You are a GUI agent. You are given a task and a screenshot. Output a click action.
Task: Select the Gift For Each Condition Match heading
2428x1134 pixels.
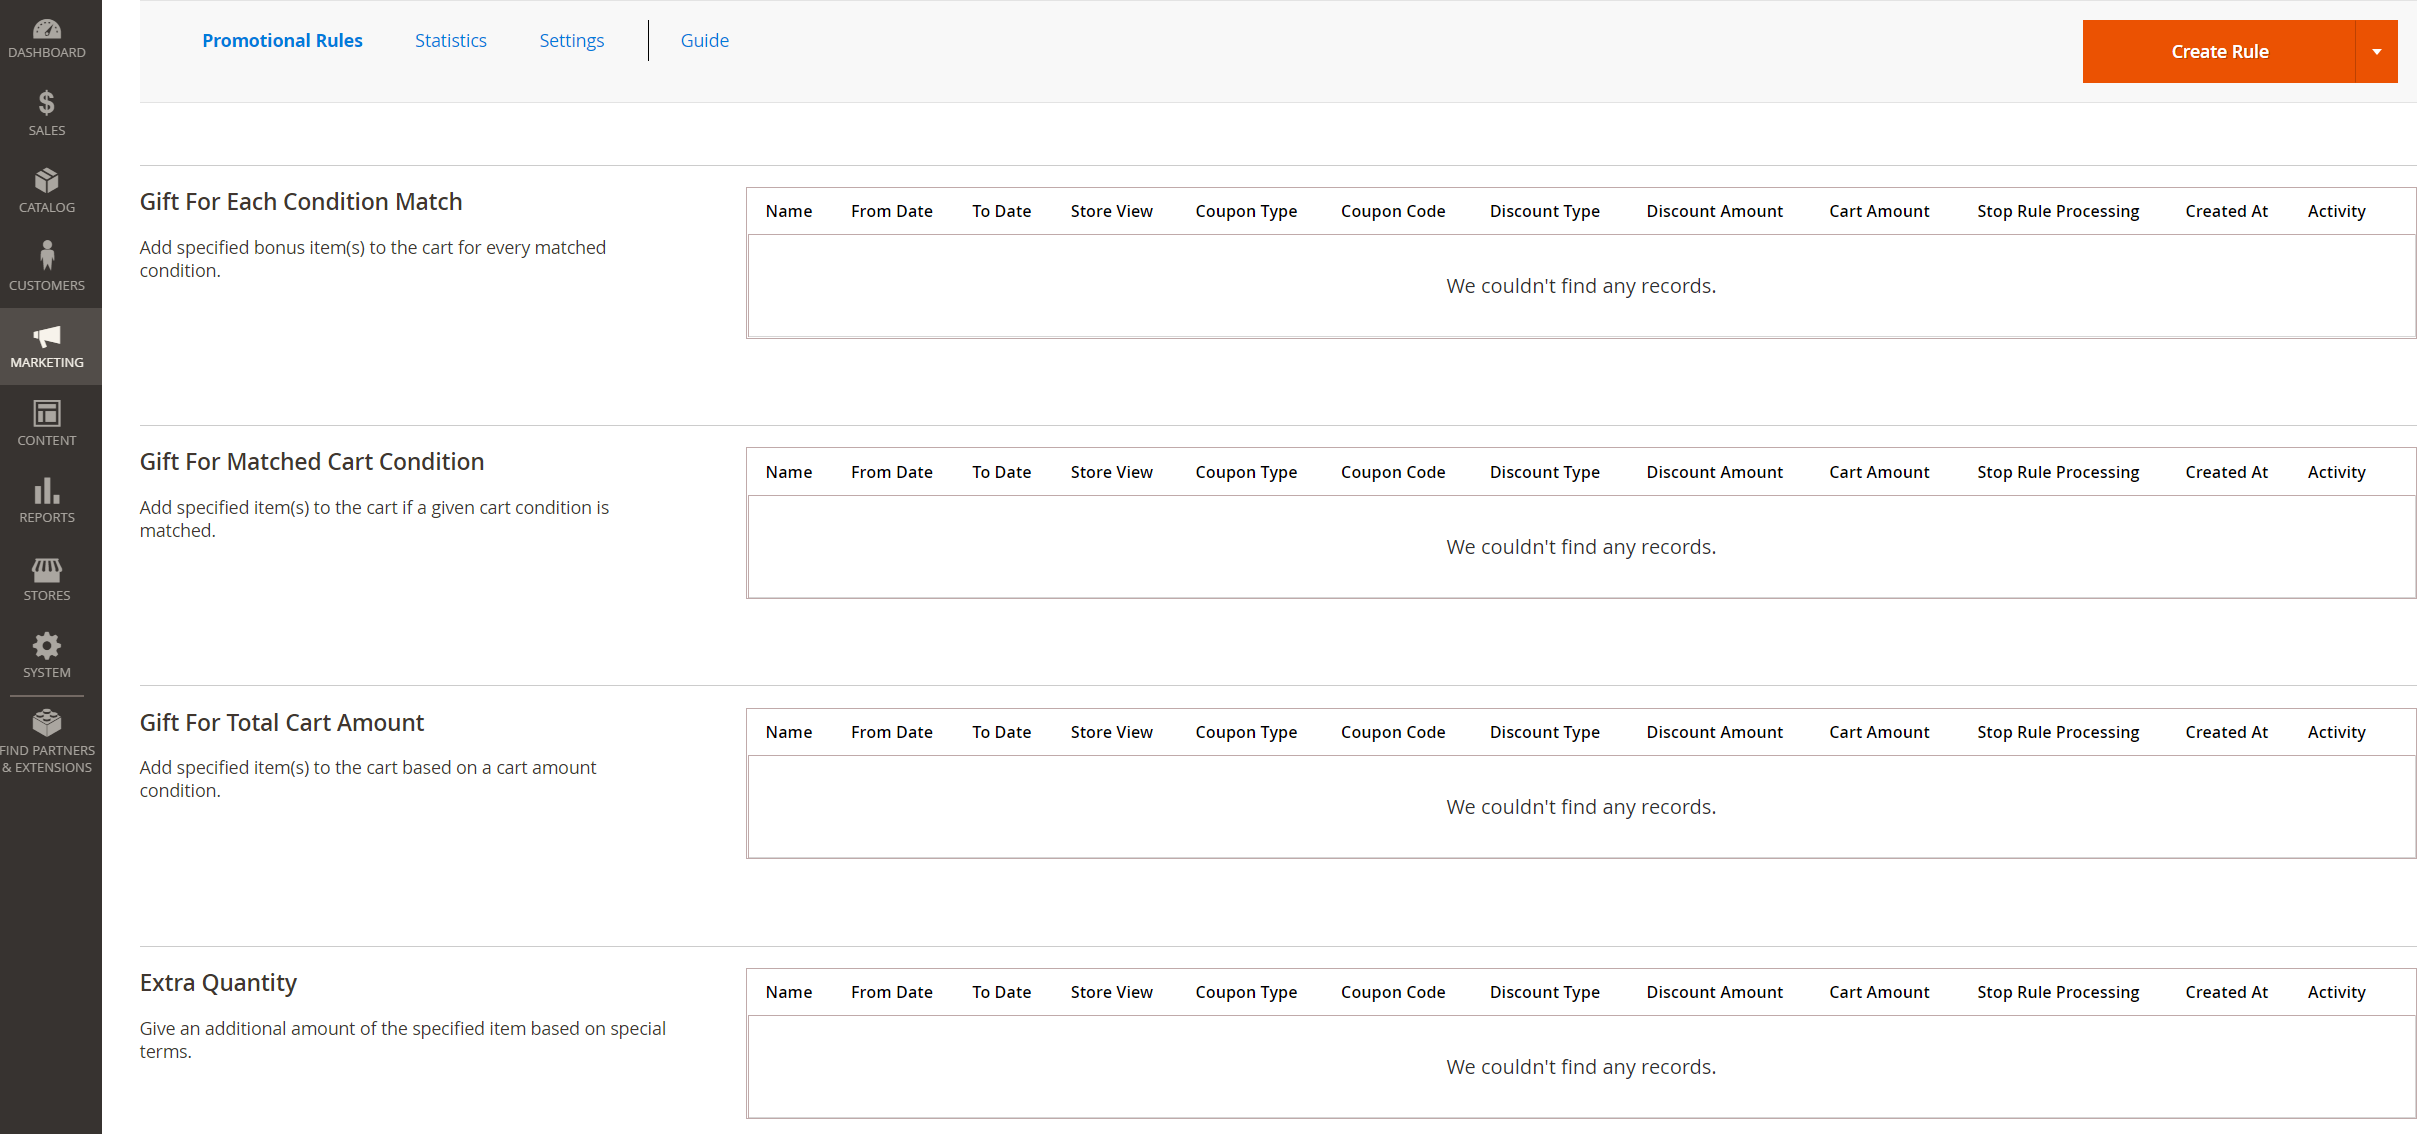301,202
